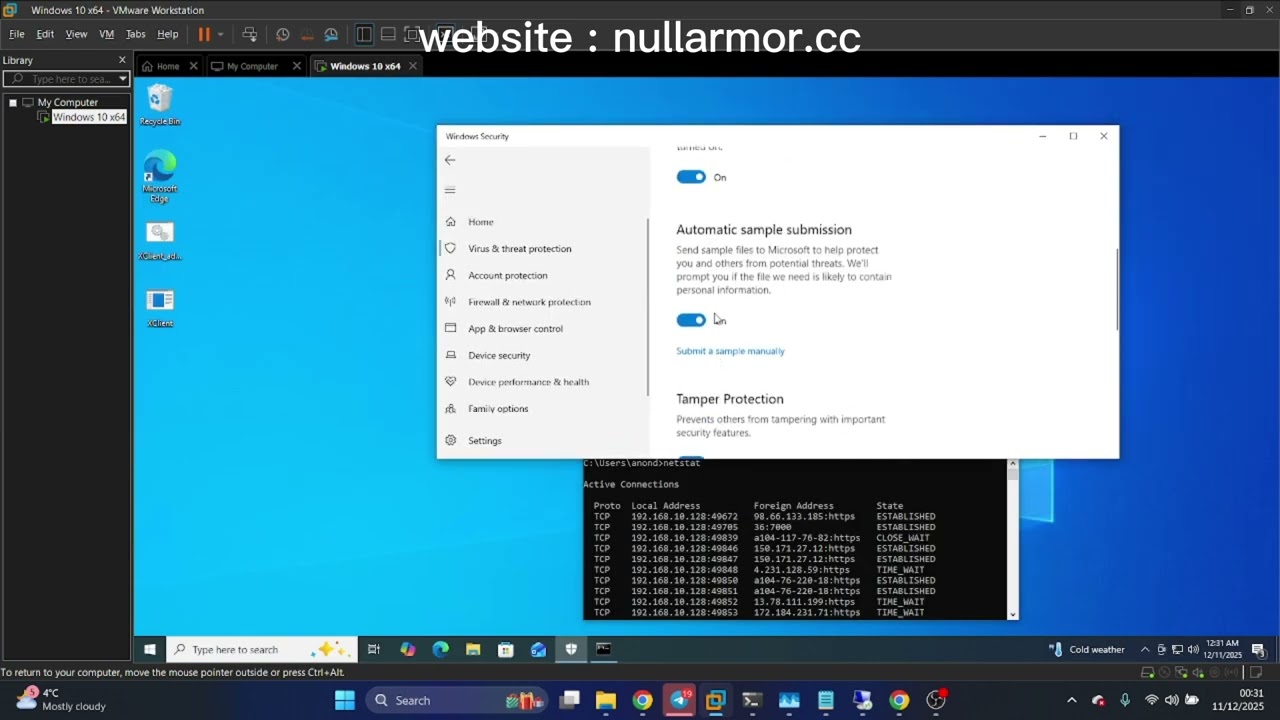
Task: Open the Library search dropdown arrow
Action: tap(122, 79)
